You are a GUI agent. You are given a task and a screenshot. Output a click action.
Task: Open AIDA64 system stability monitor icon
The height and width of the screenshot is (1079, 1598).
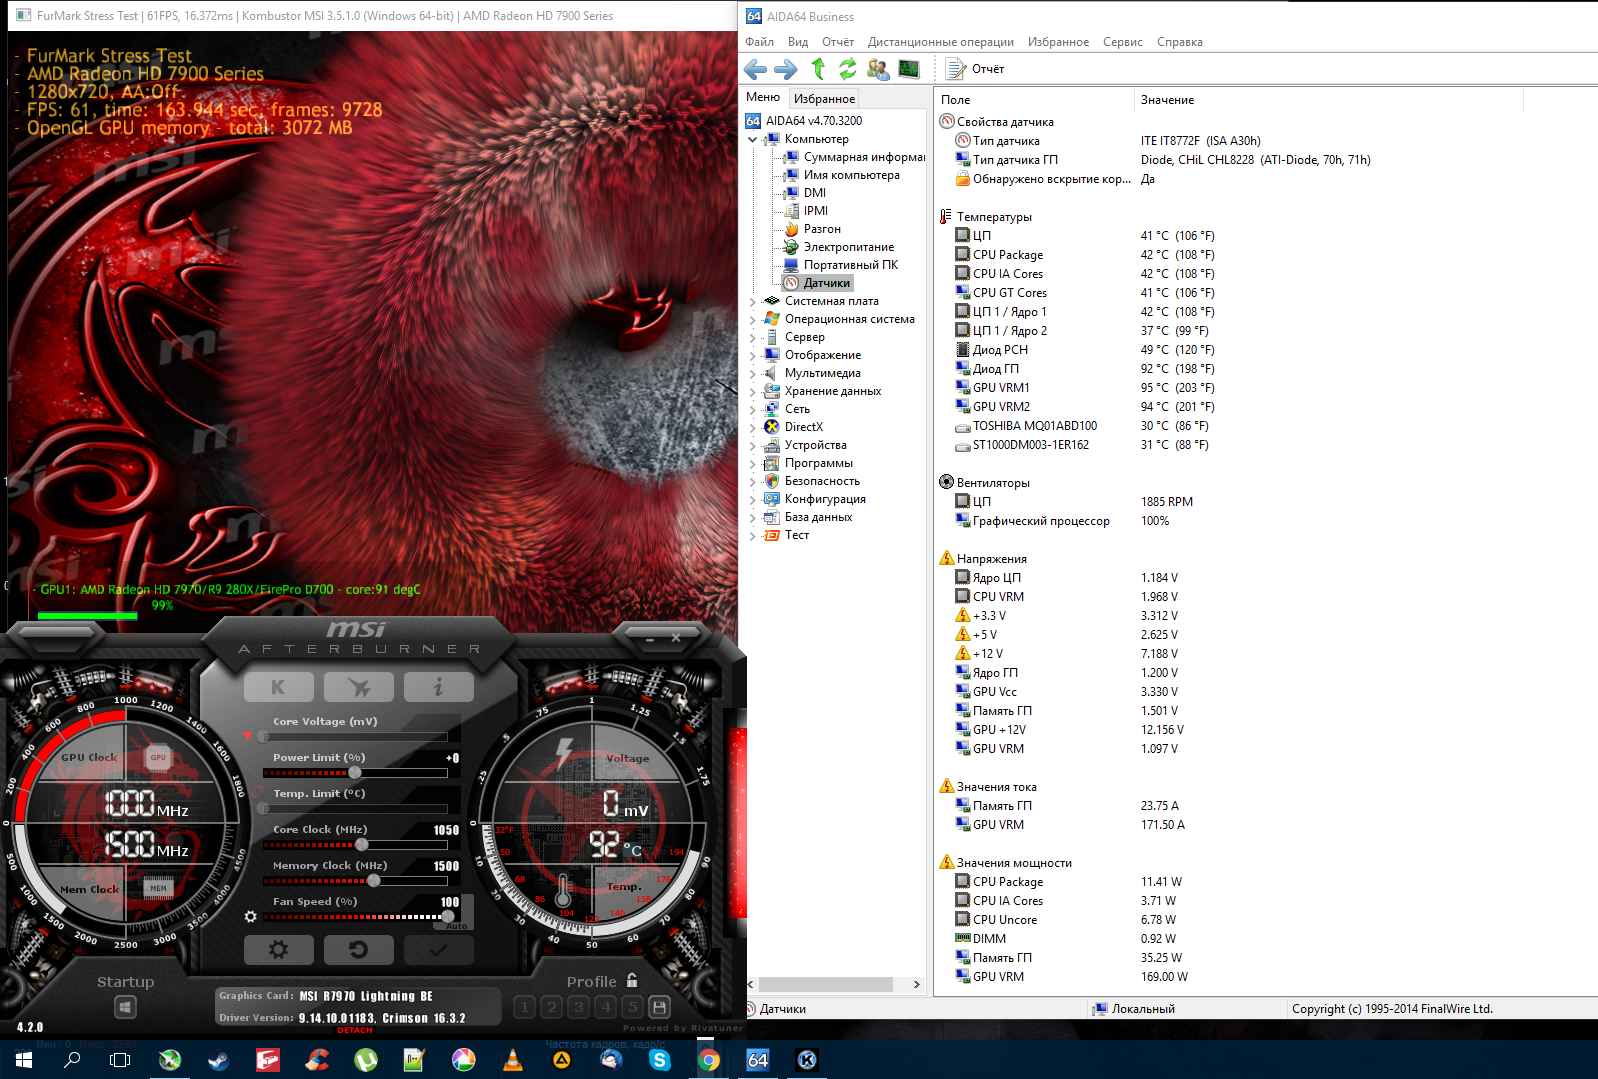(908, 69)
